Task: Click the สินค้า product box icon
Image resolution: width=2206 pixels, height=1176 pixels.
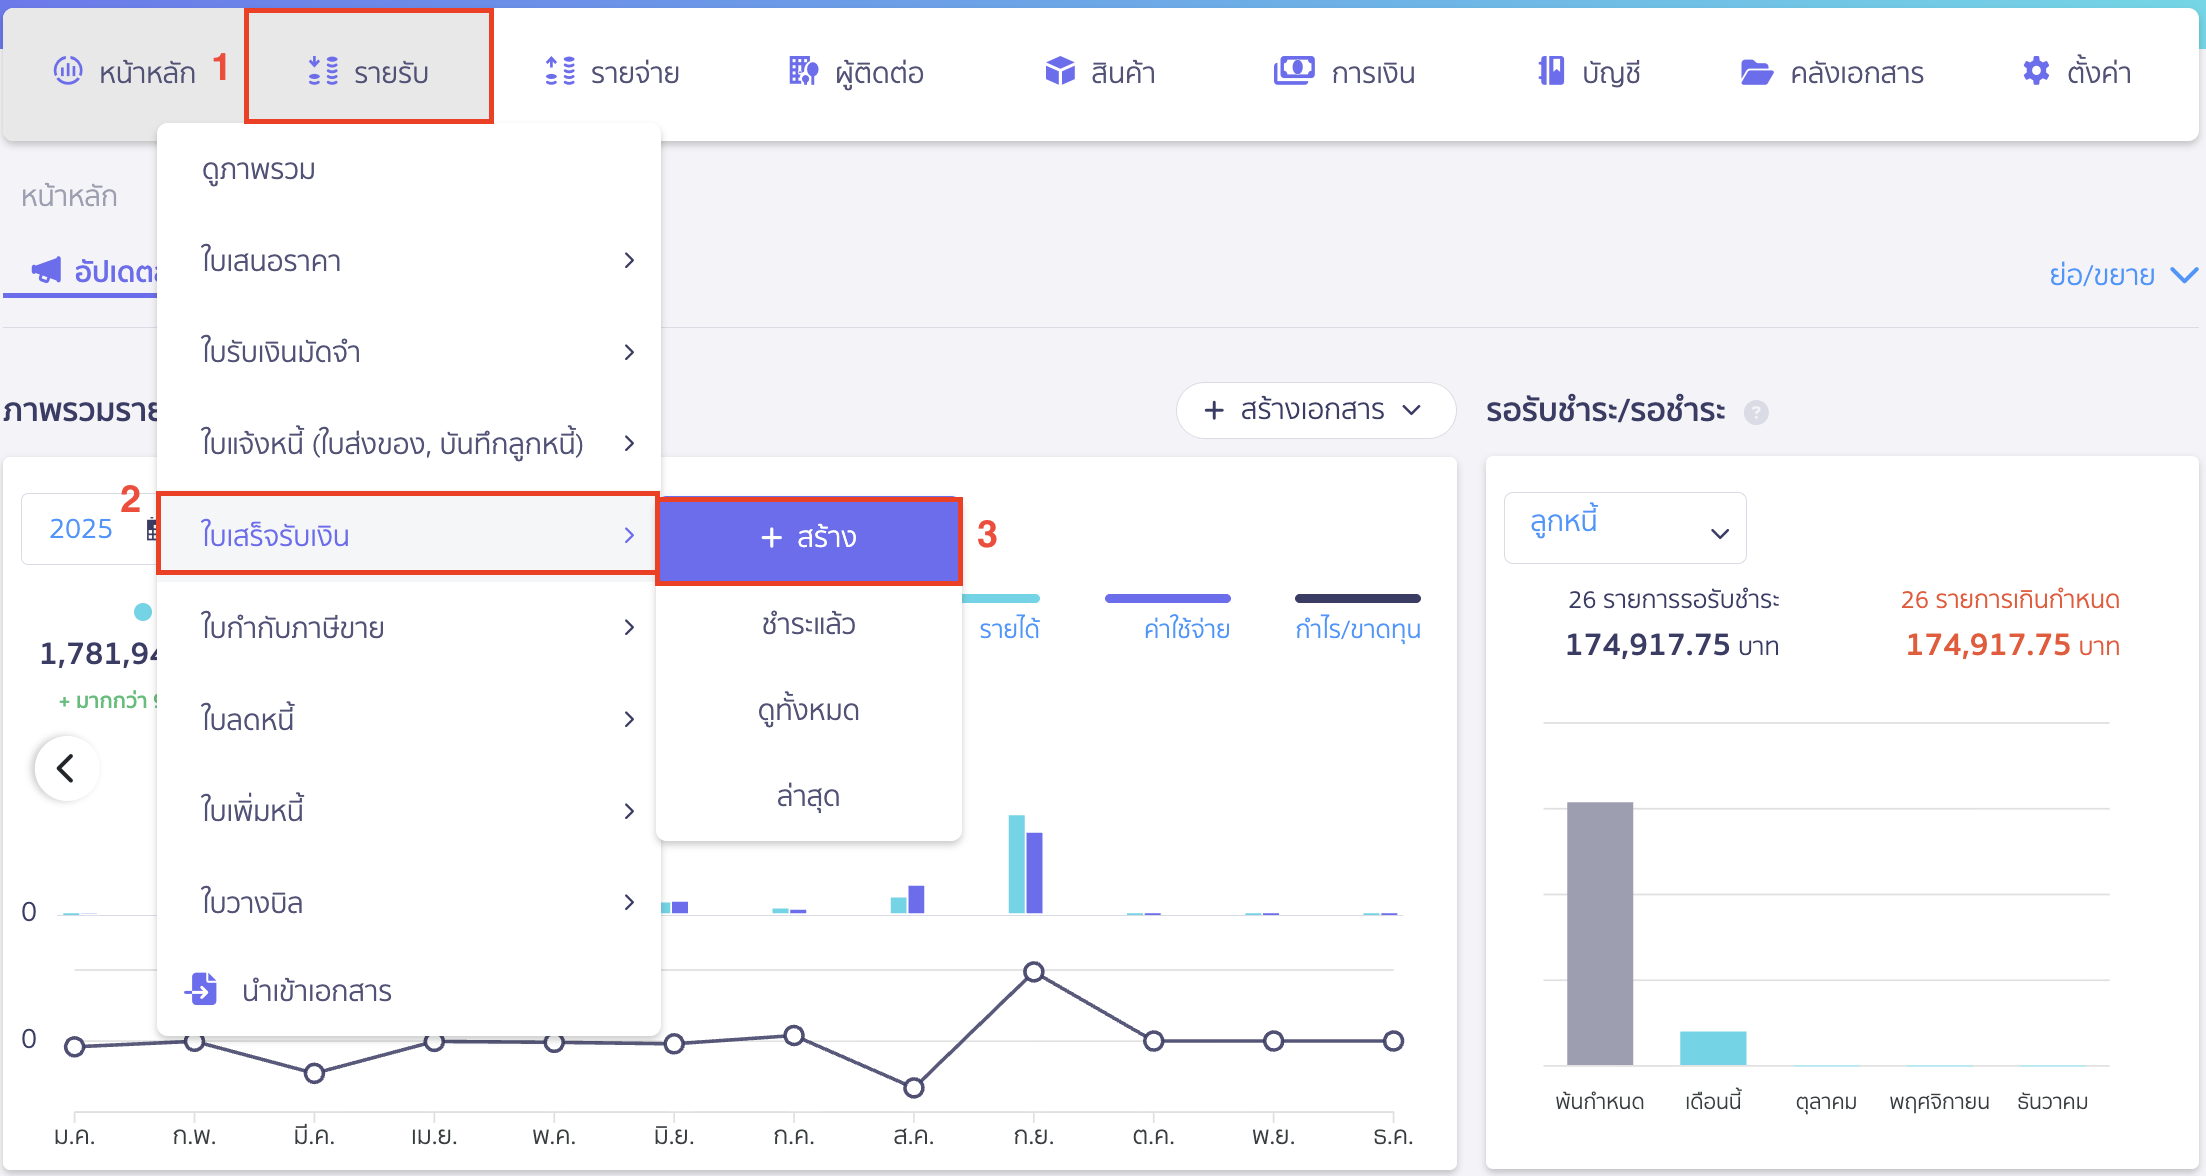Action: [1059, 71]
